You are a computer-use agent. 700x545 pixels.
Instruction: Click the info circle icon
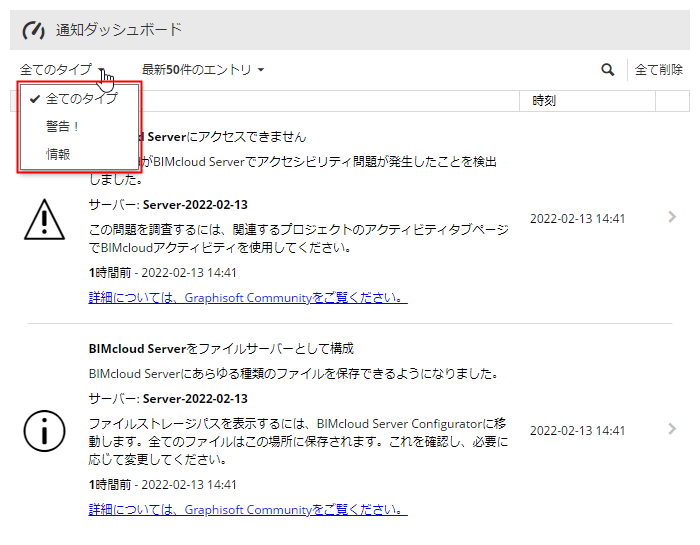[44, 431]
